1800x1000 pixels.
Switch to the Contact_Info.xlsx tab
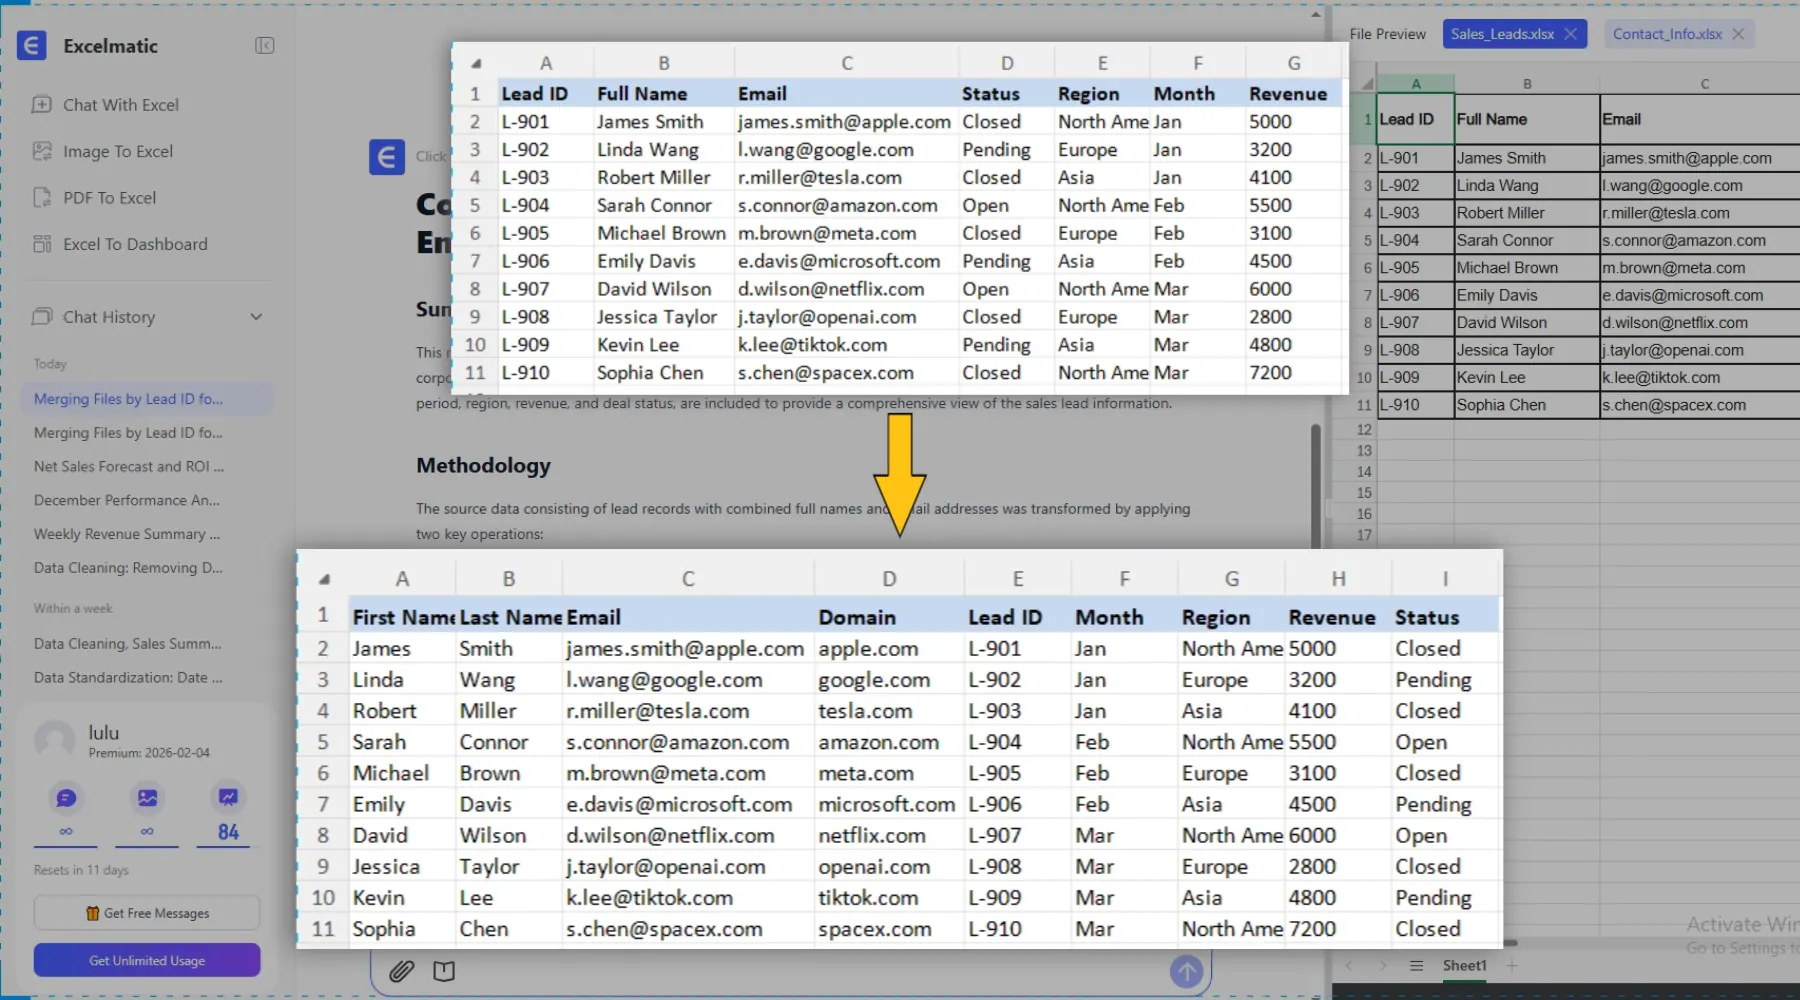coord(1666,34)
